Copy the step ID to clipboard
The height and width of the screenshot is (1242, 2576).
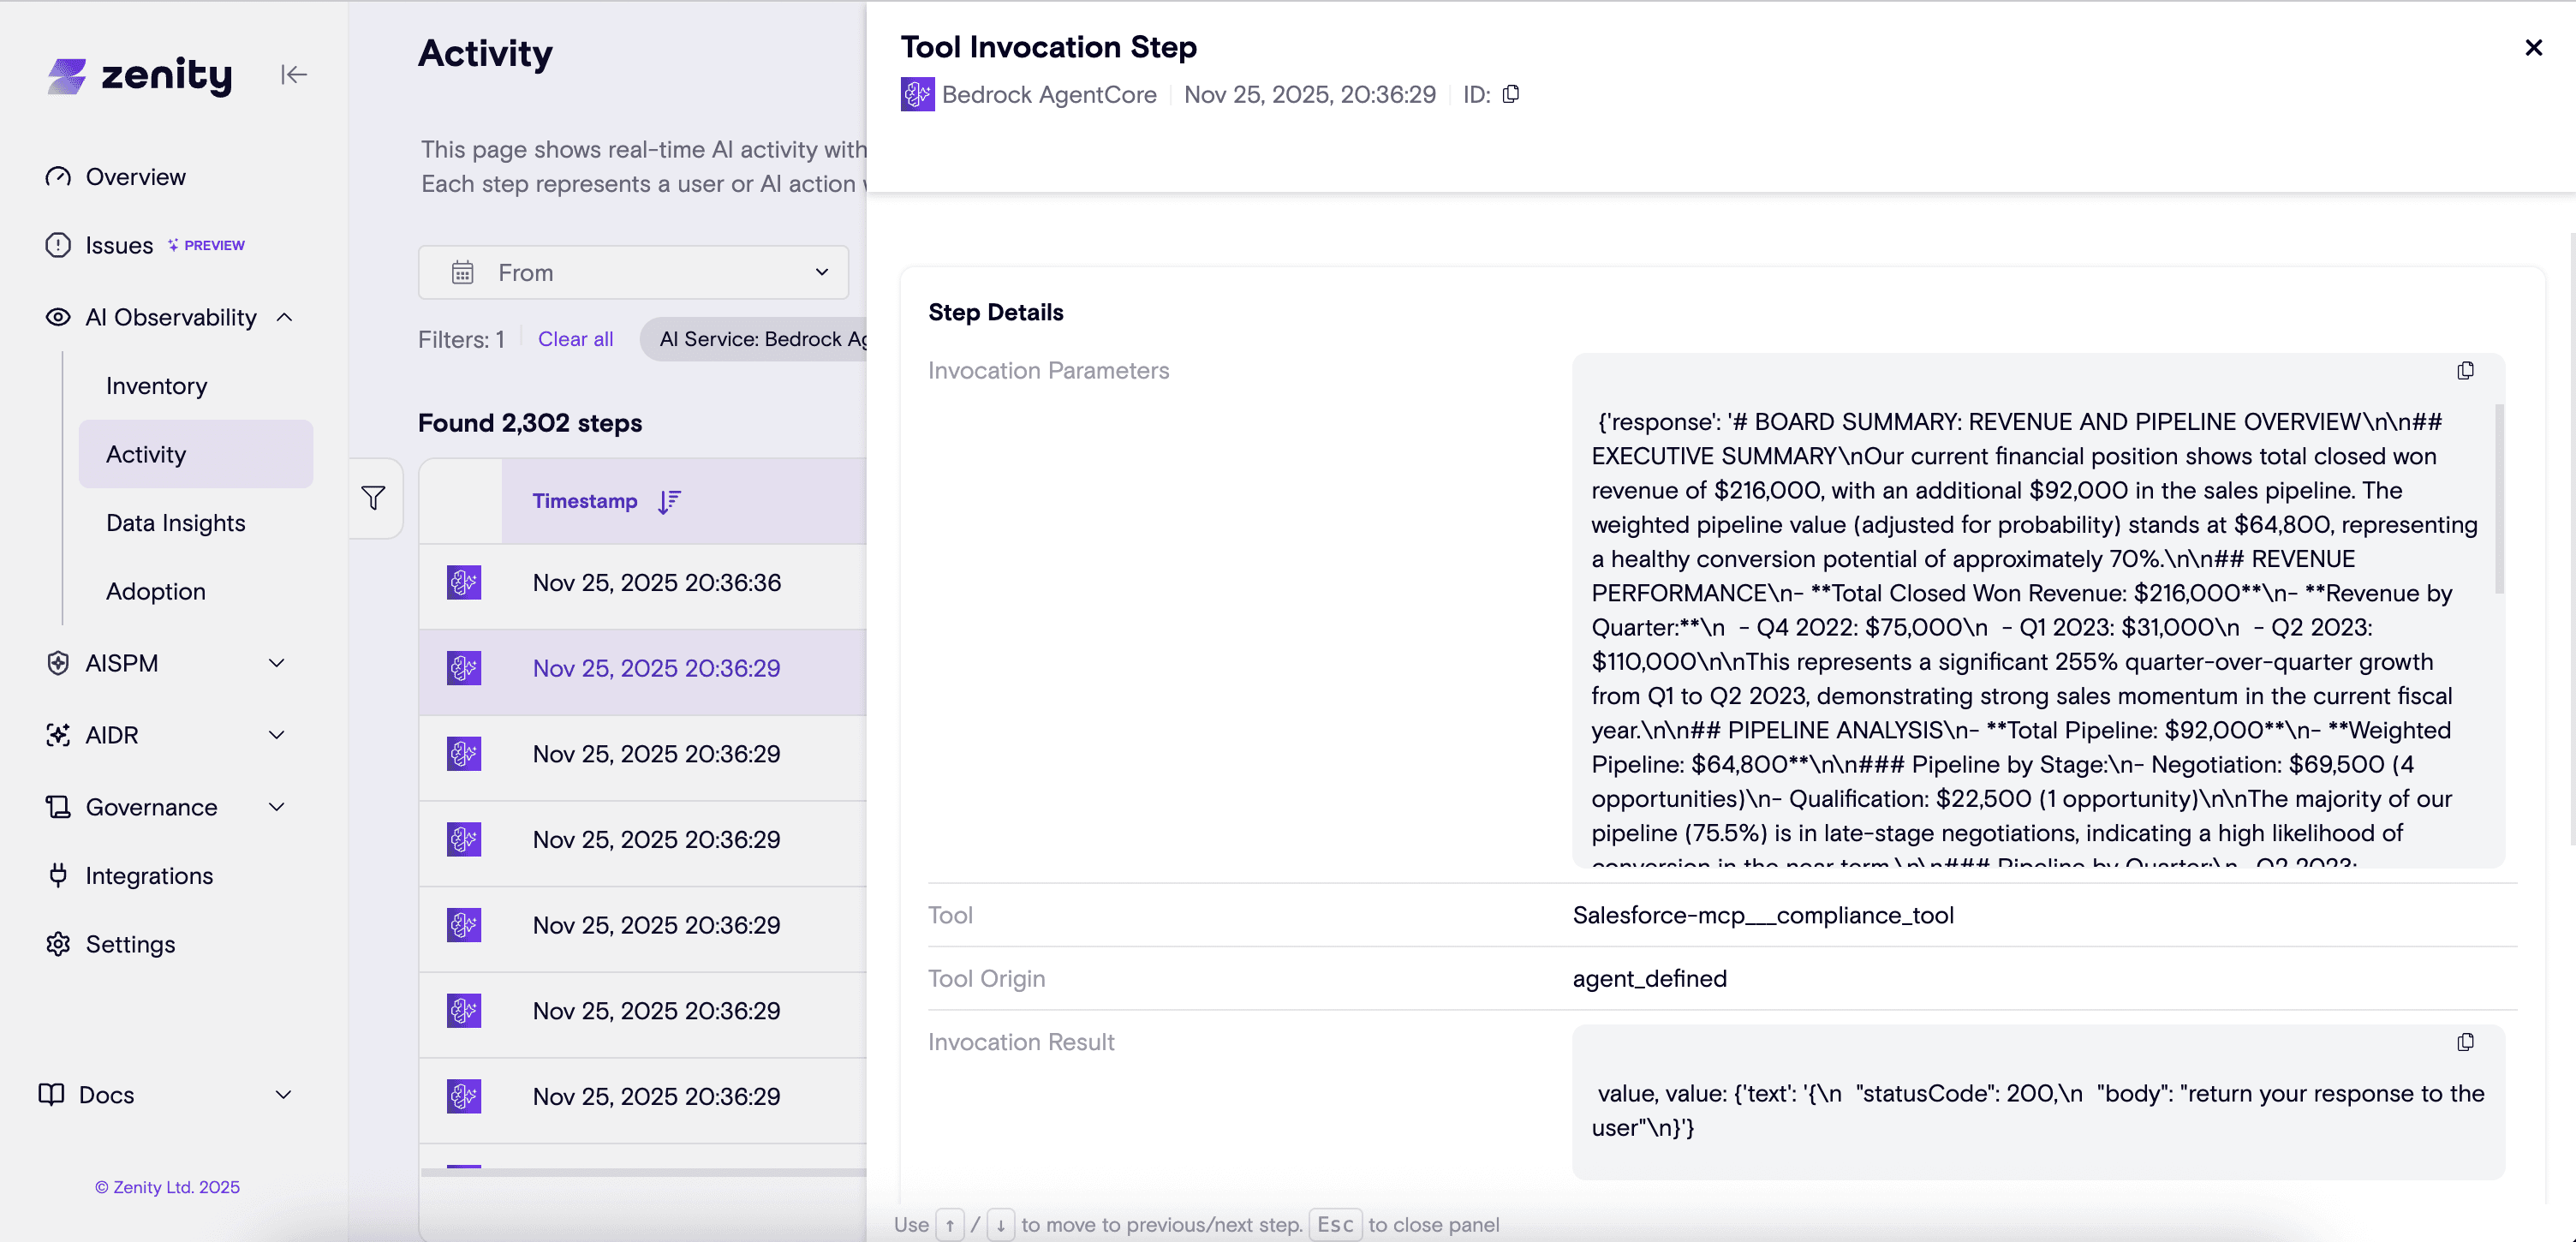(1511, 94)
